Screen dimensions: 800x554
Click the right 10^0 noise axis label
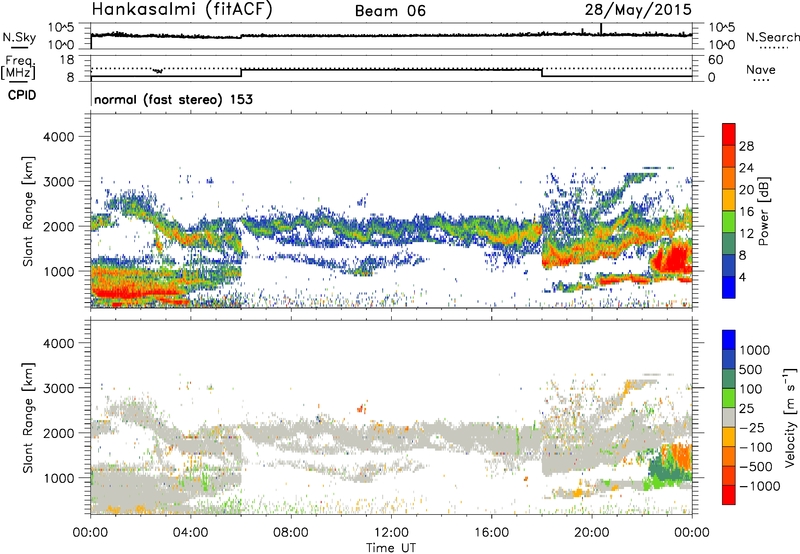pos(722,44)
